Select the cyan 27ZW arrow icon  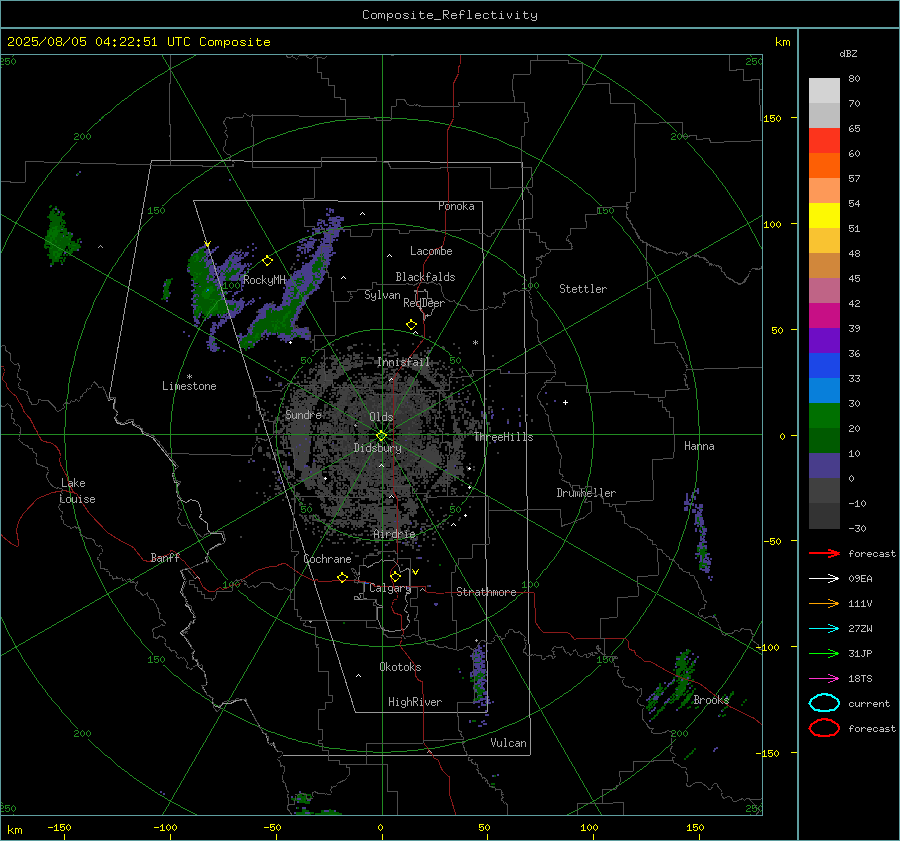[824, 629]
